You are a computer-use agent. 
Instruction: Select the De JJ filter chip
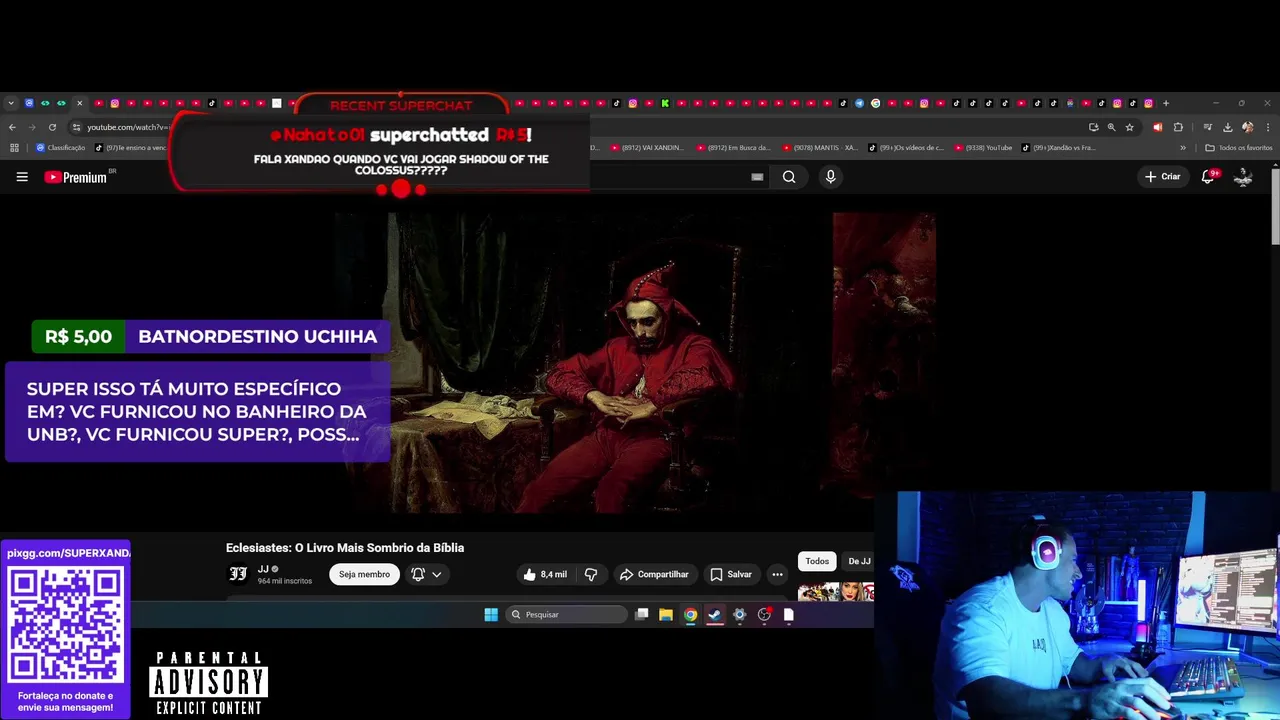pos(859,561)
